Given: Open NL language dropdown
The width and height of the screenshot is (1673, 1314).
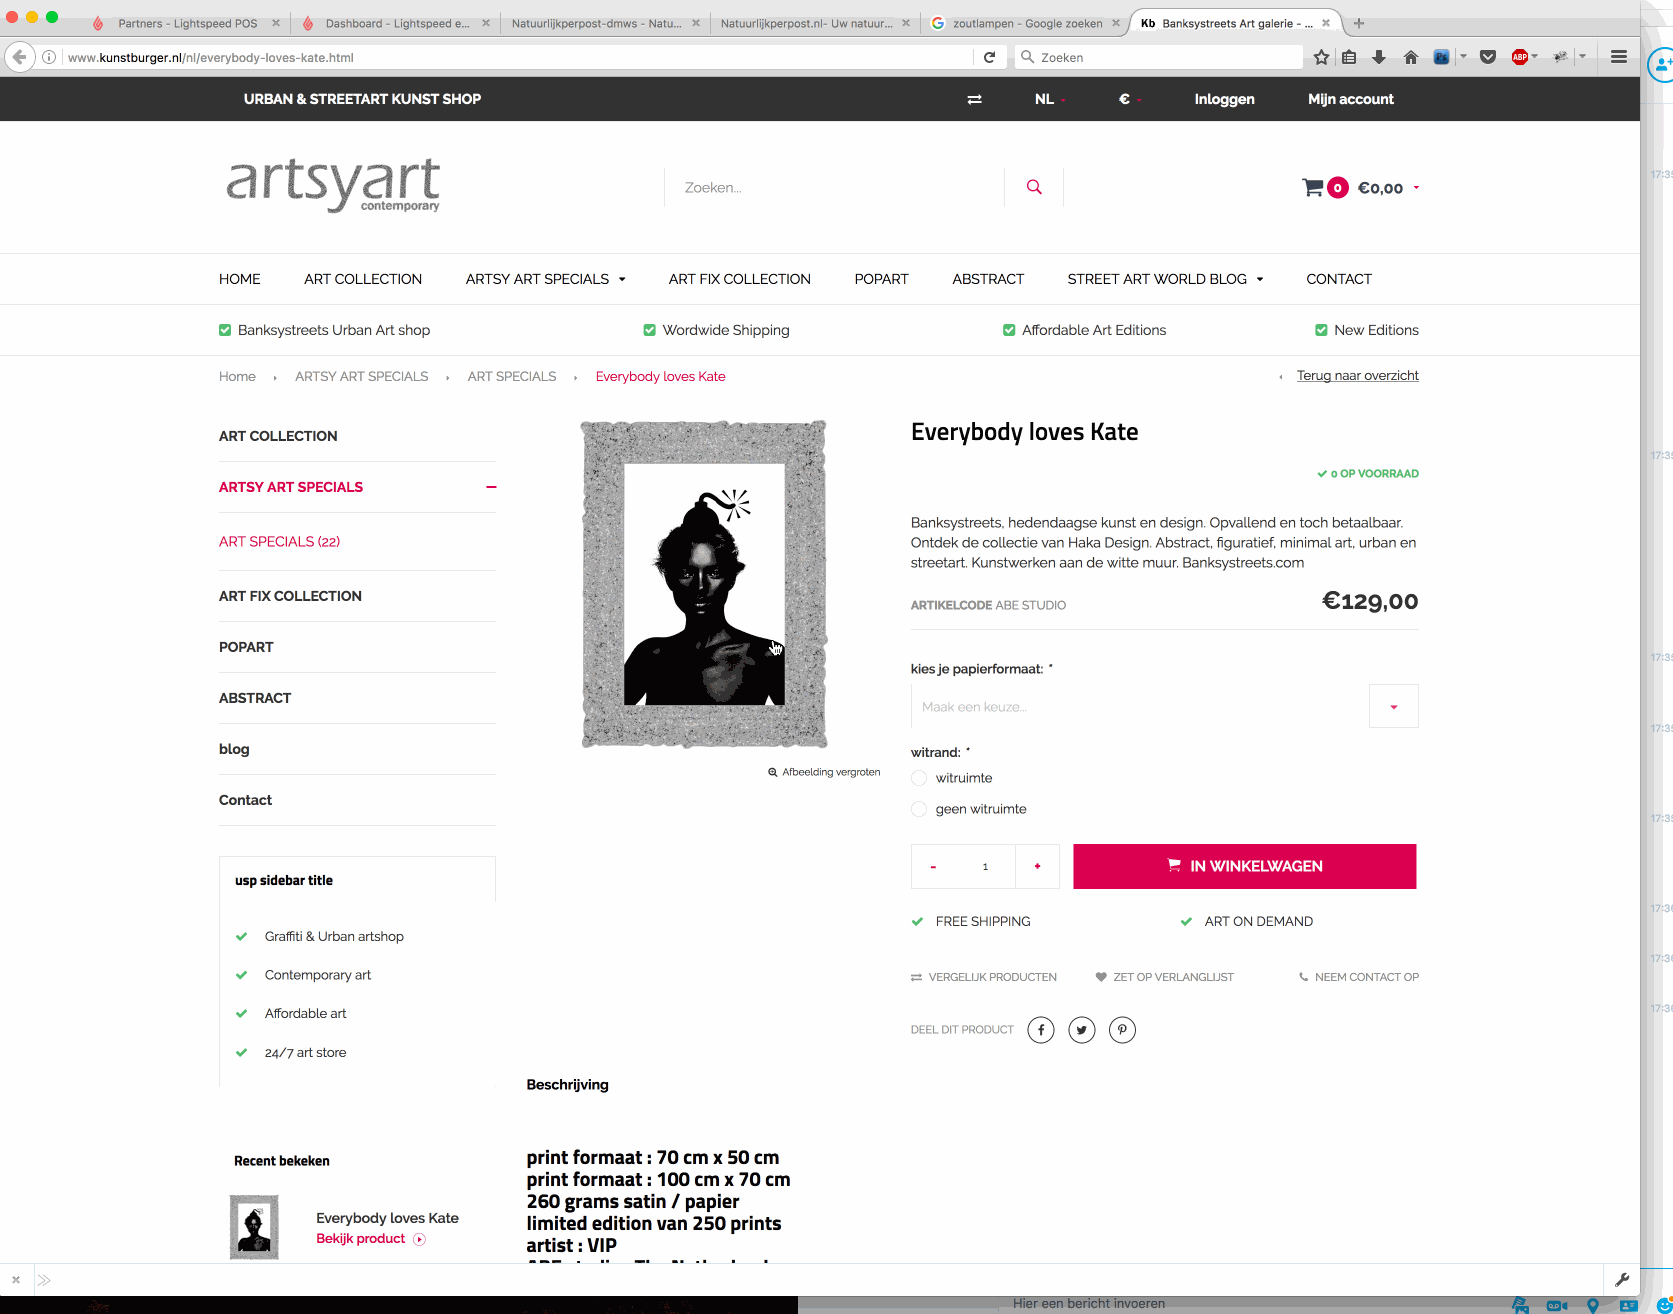Looking at the screenshot, I should [1050, 99].
